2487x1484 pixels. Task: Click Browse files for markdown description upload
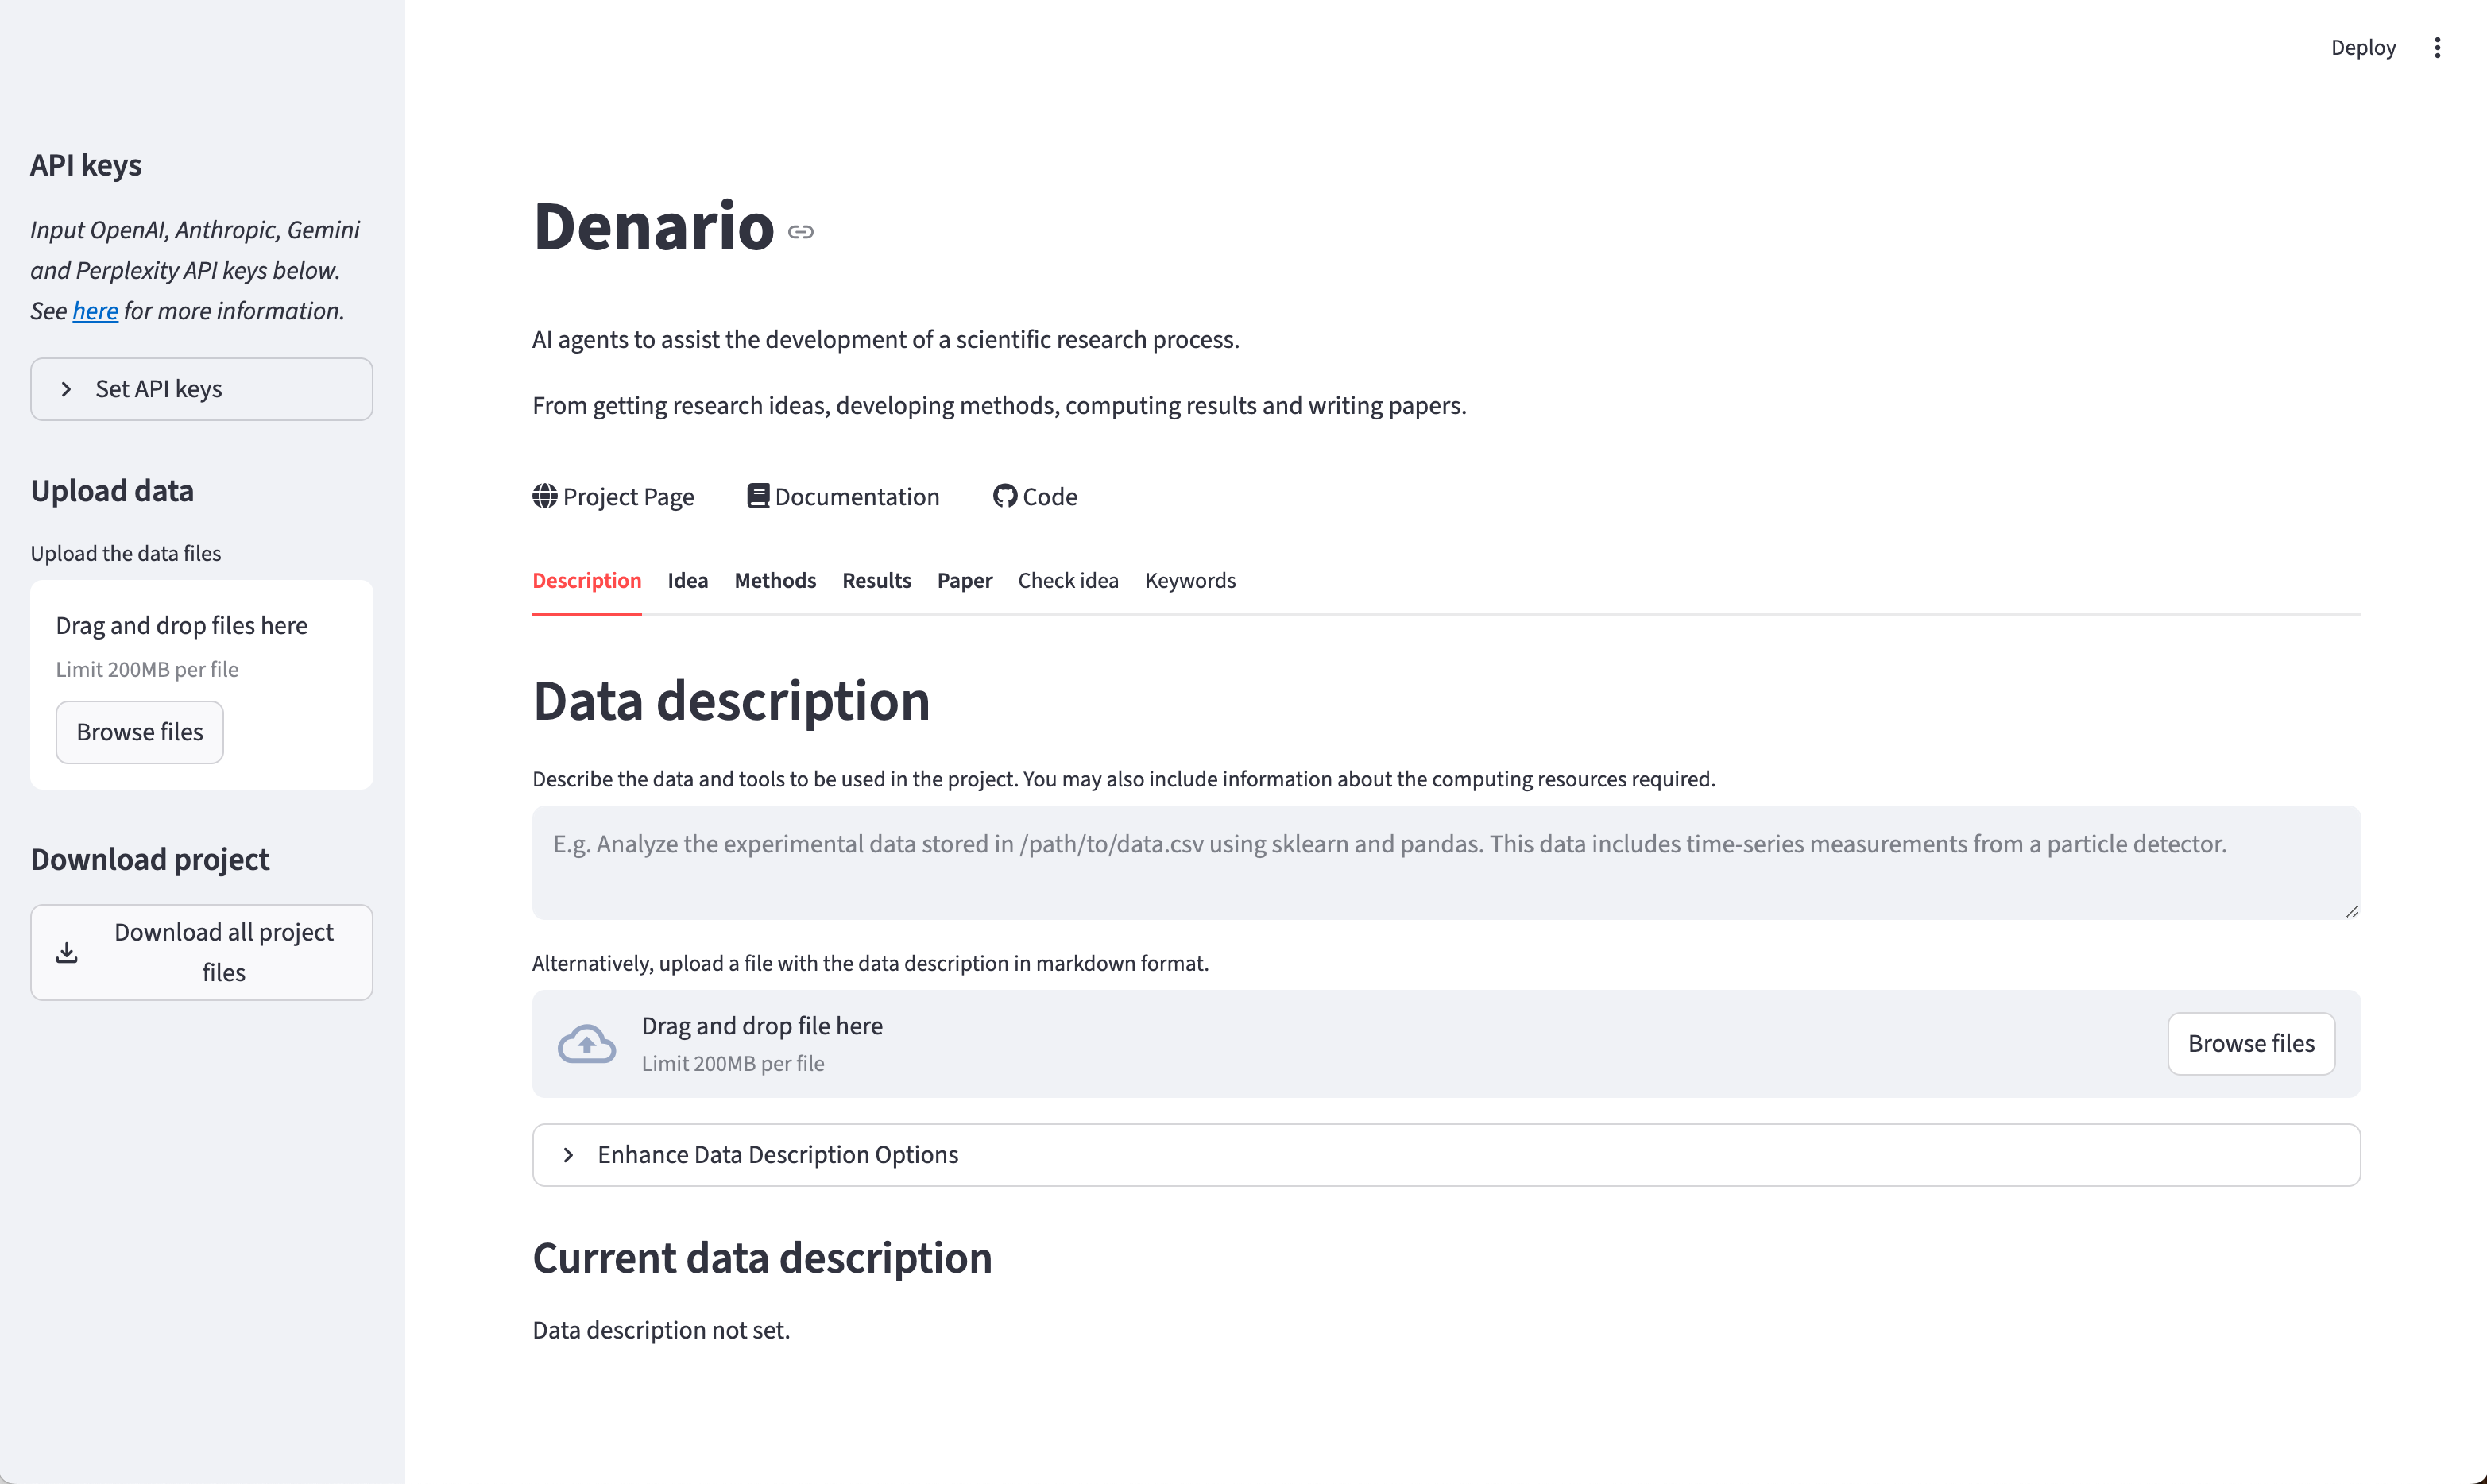(2250, 1044)
